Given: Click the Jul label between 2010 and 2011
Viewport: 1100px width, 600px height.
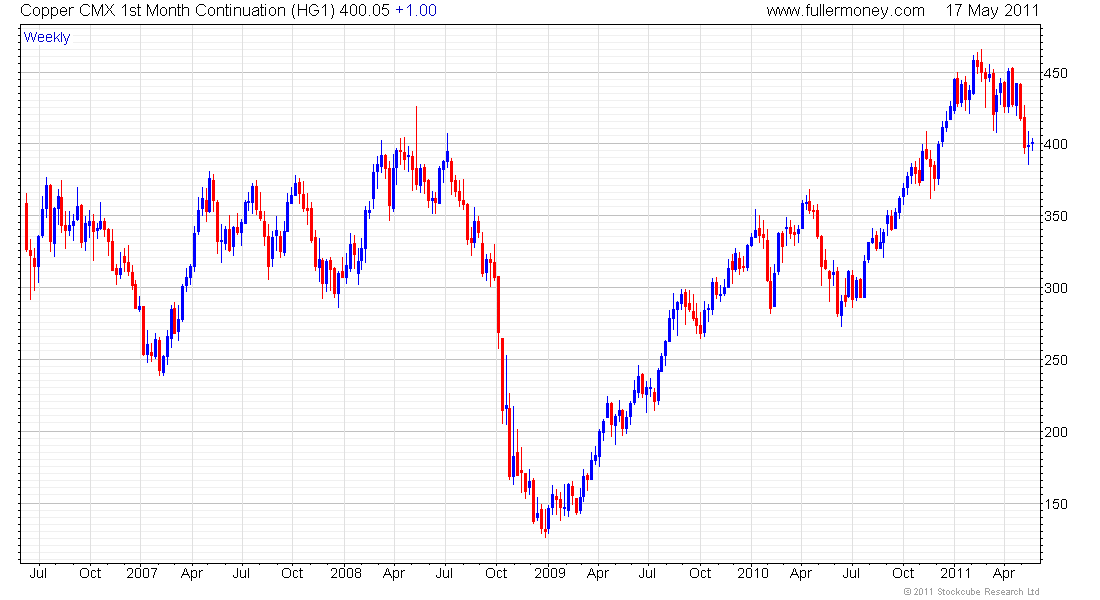Looking at the screenshot, I should [851, 573].
